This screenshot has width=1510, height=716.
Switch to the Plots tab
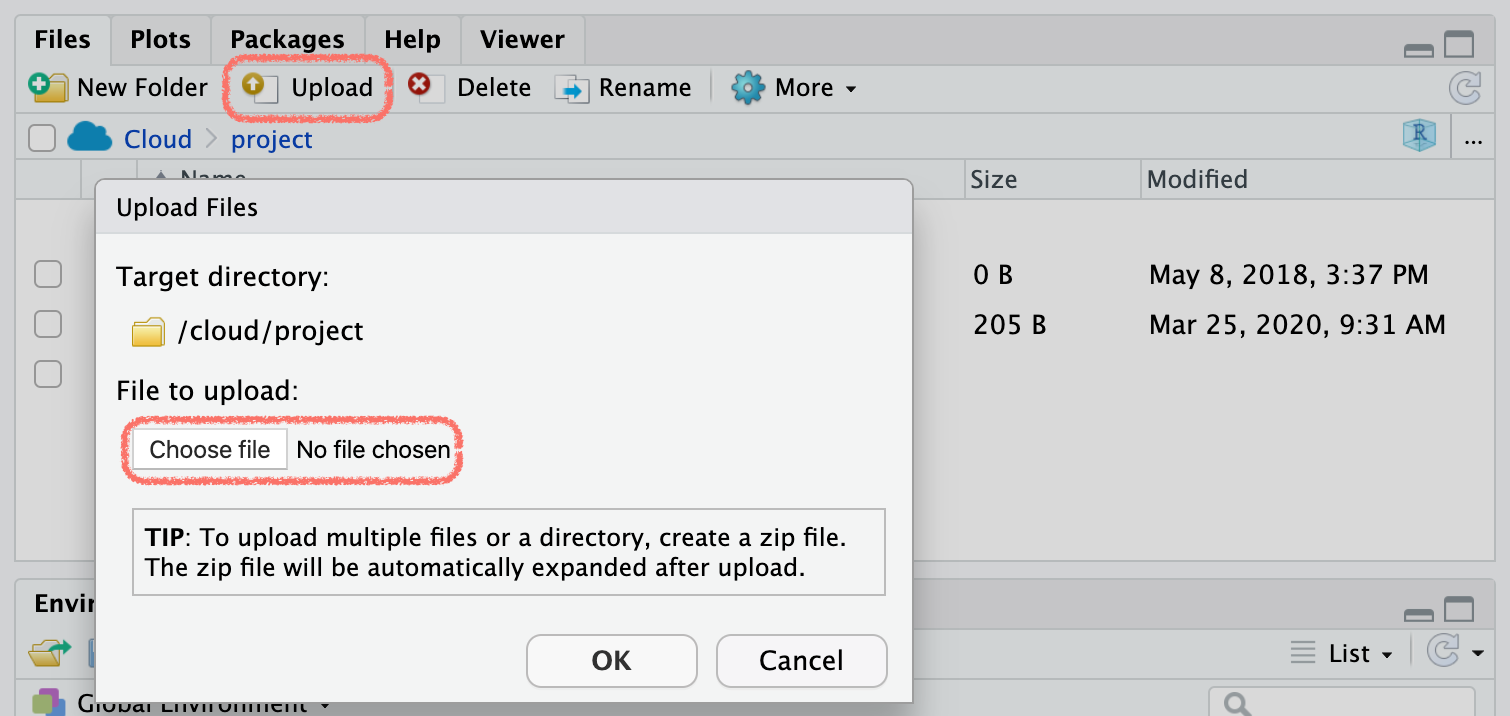pos(160,40)
